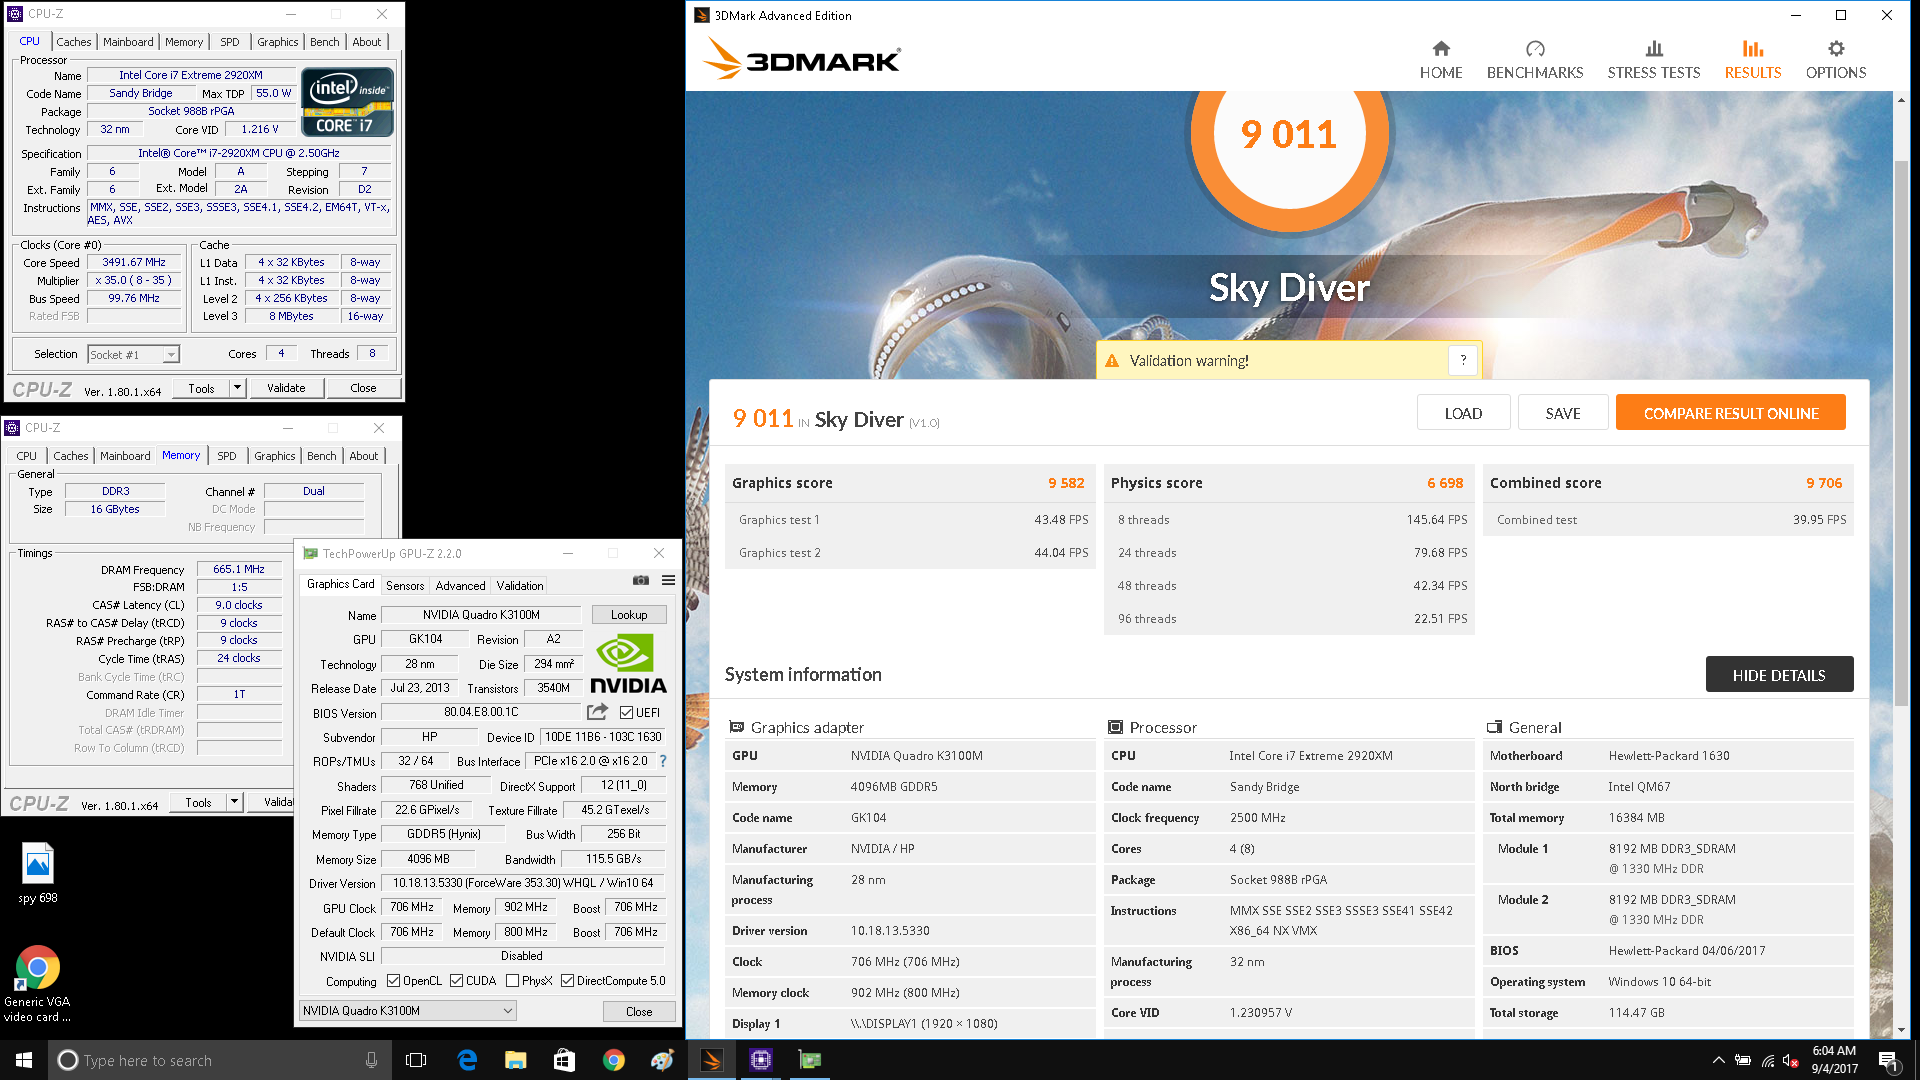The width and height of the screenshot is (1920, 1080).
Task: Click the 3DMark scrollbar up arrow
Action: [1901, 100]
